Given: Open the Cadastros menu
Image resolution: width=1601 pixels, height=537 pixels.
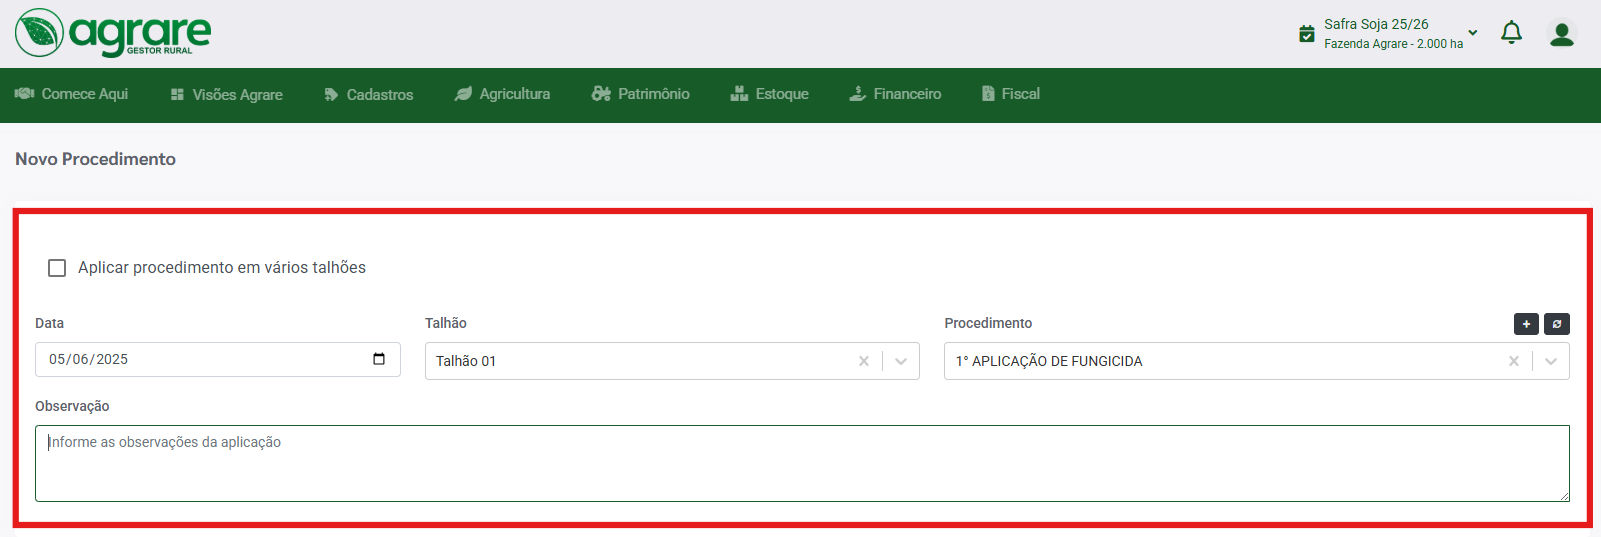Looking at the screenshot, I should click(x=368, y=95).
